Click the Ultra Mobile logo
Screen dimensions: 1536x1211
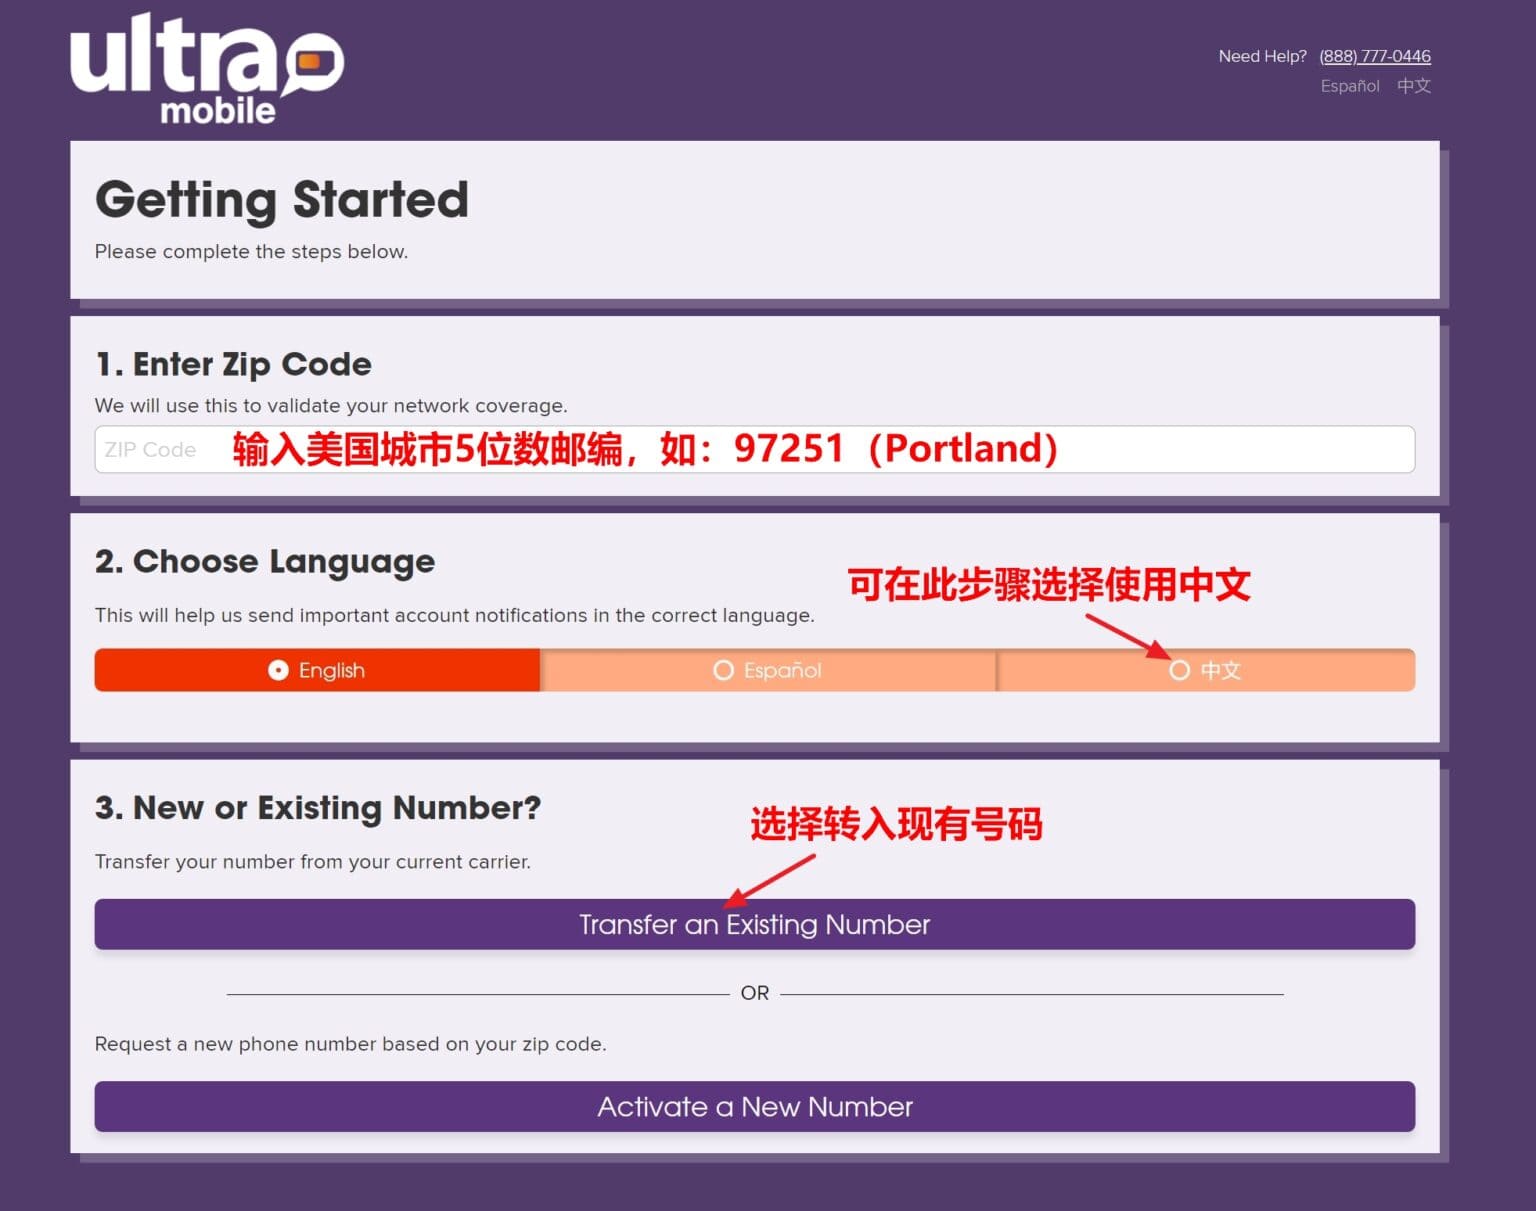point(207,69)
